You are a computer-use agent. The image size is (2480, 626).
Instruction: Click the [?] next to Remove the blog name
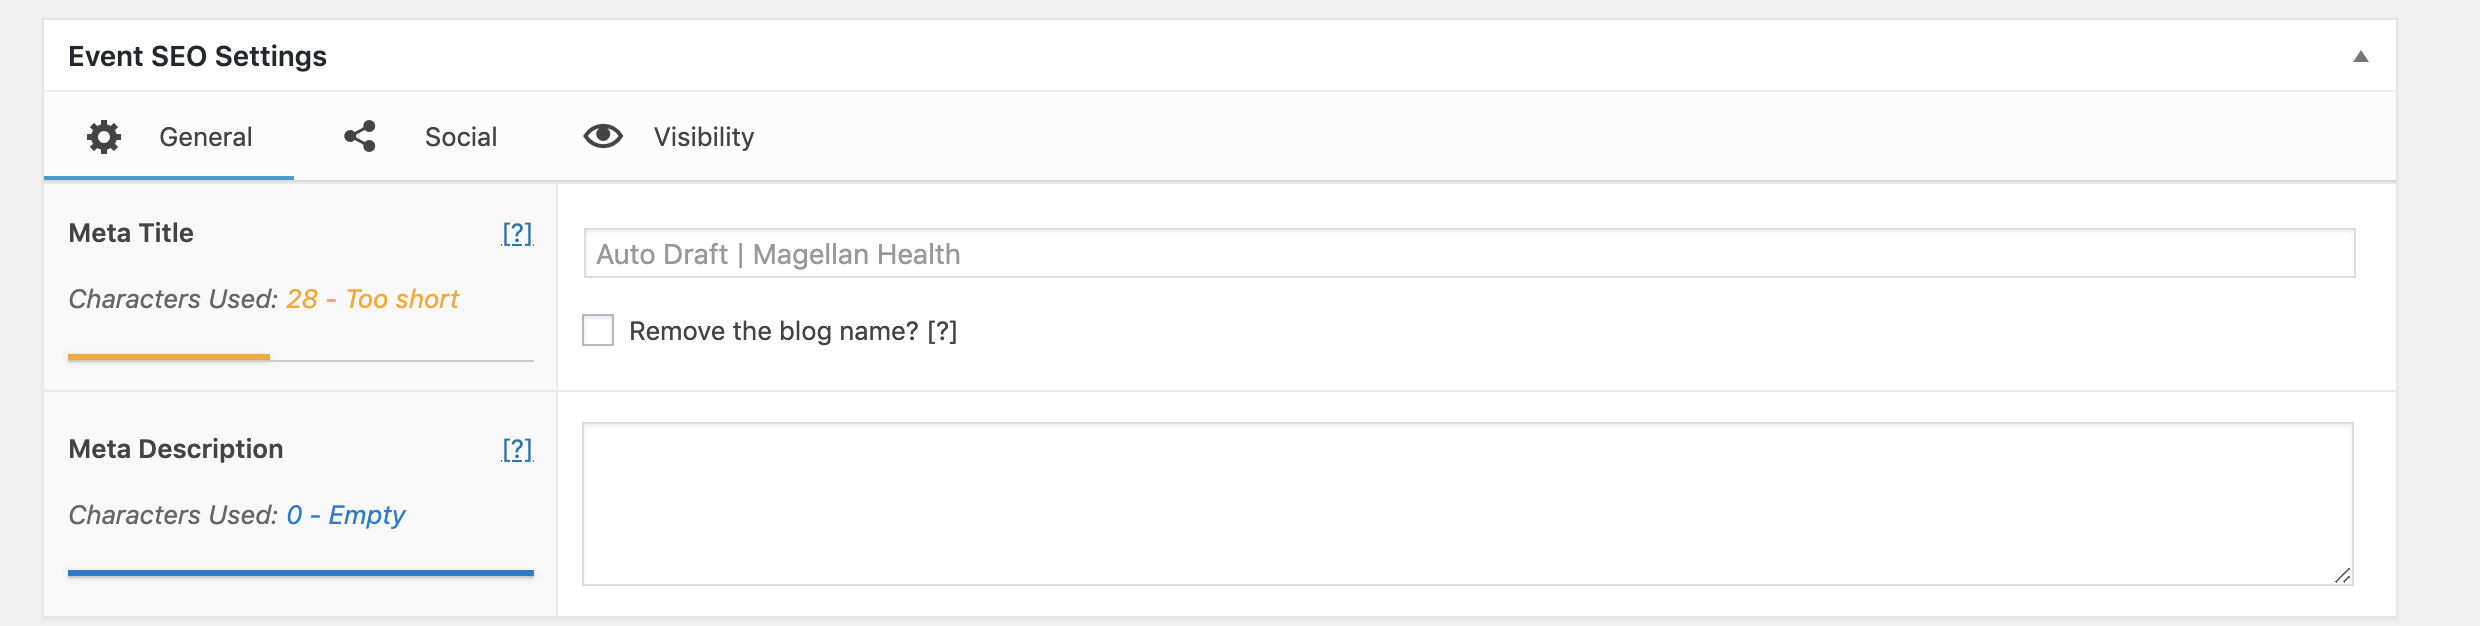click(x=942, y=331)
